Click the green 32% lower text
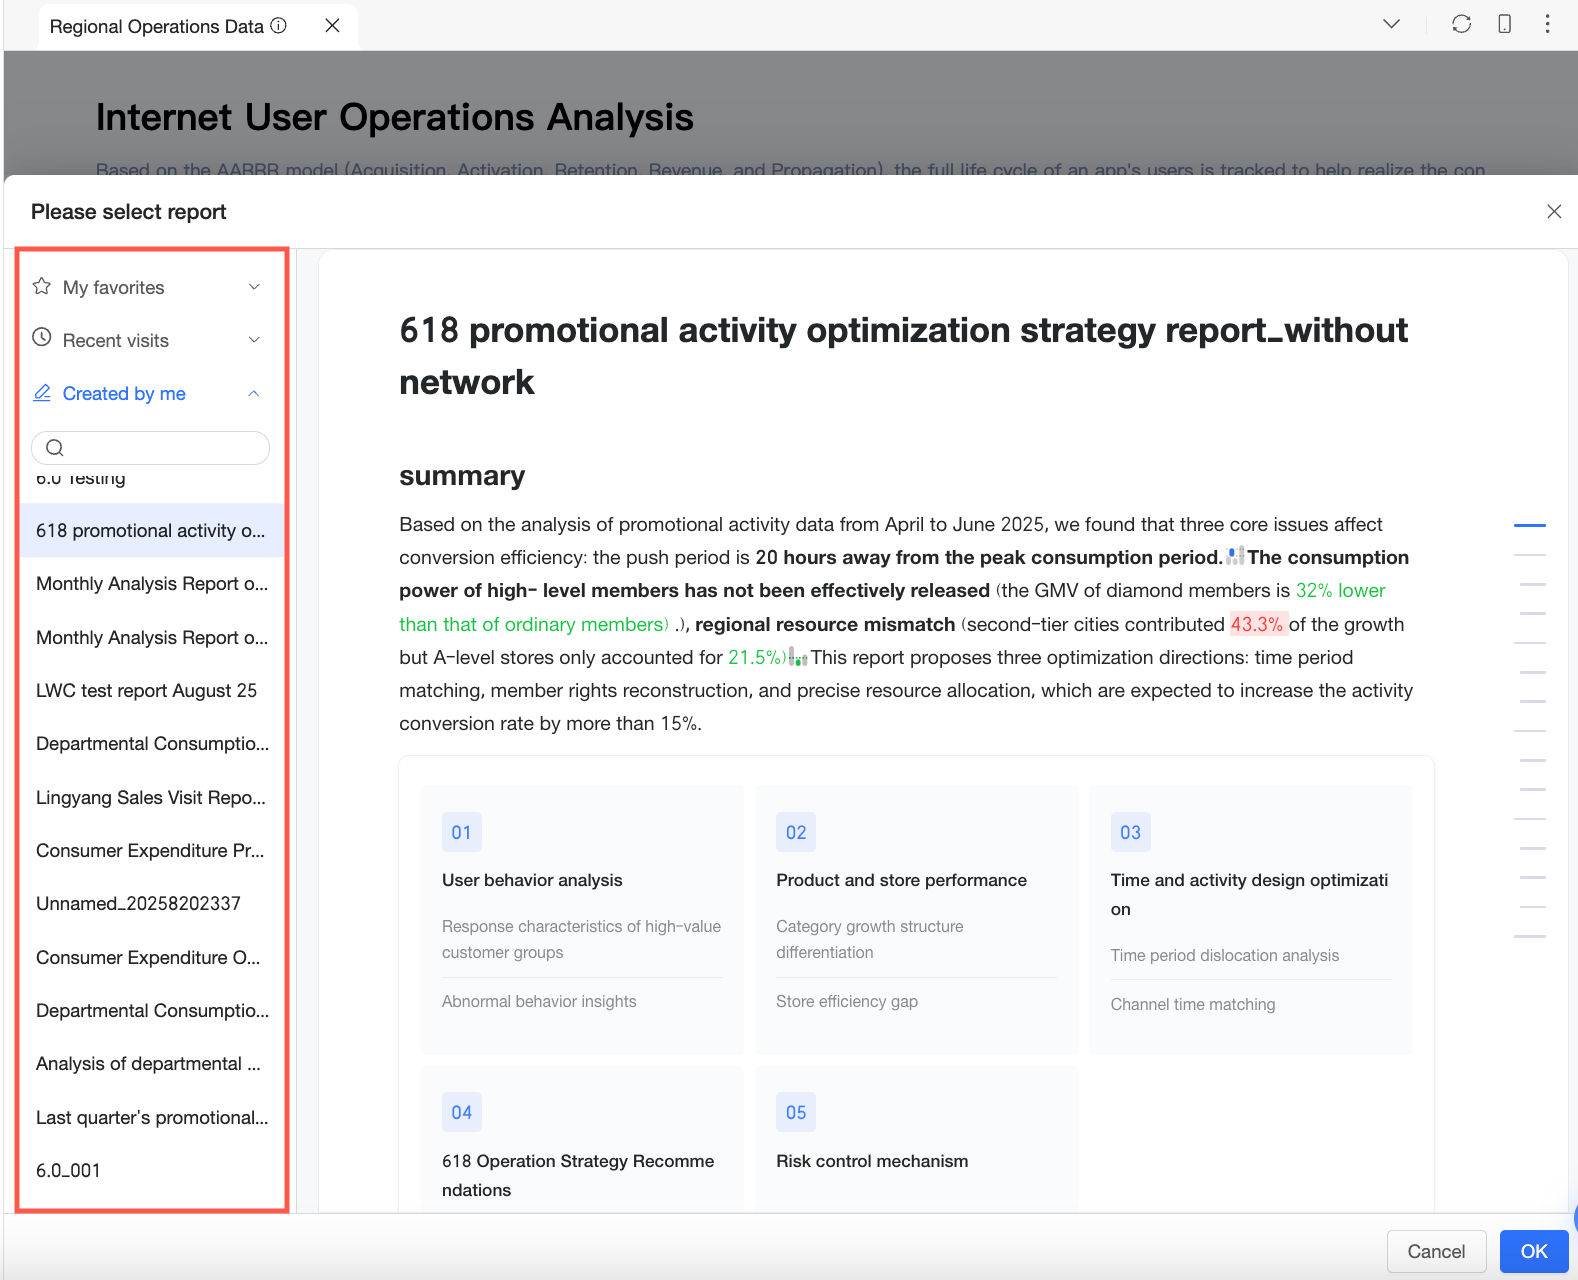The image size is (1578, 1280). pyautogui.click(x=1341, y=590)
